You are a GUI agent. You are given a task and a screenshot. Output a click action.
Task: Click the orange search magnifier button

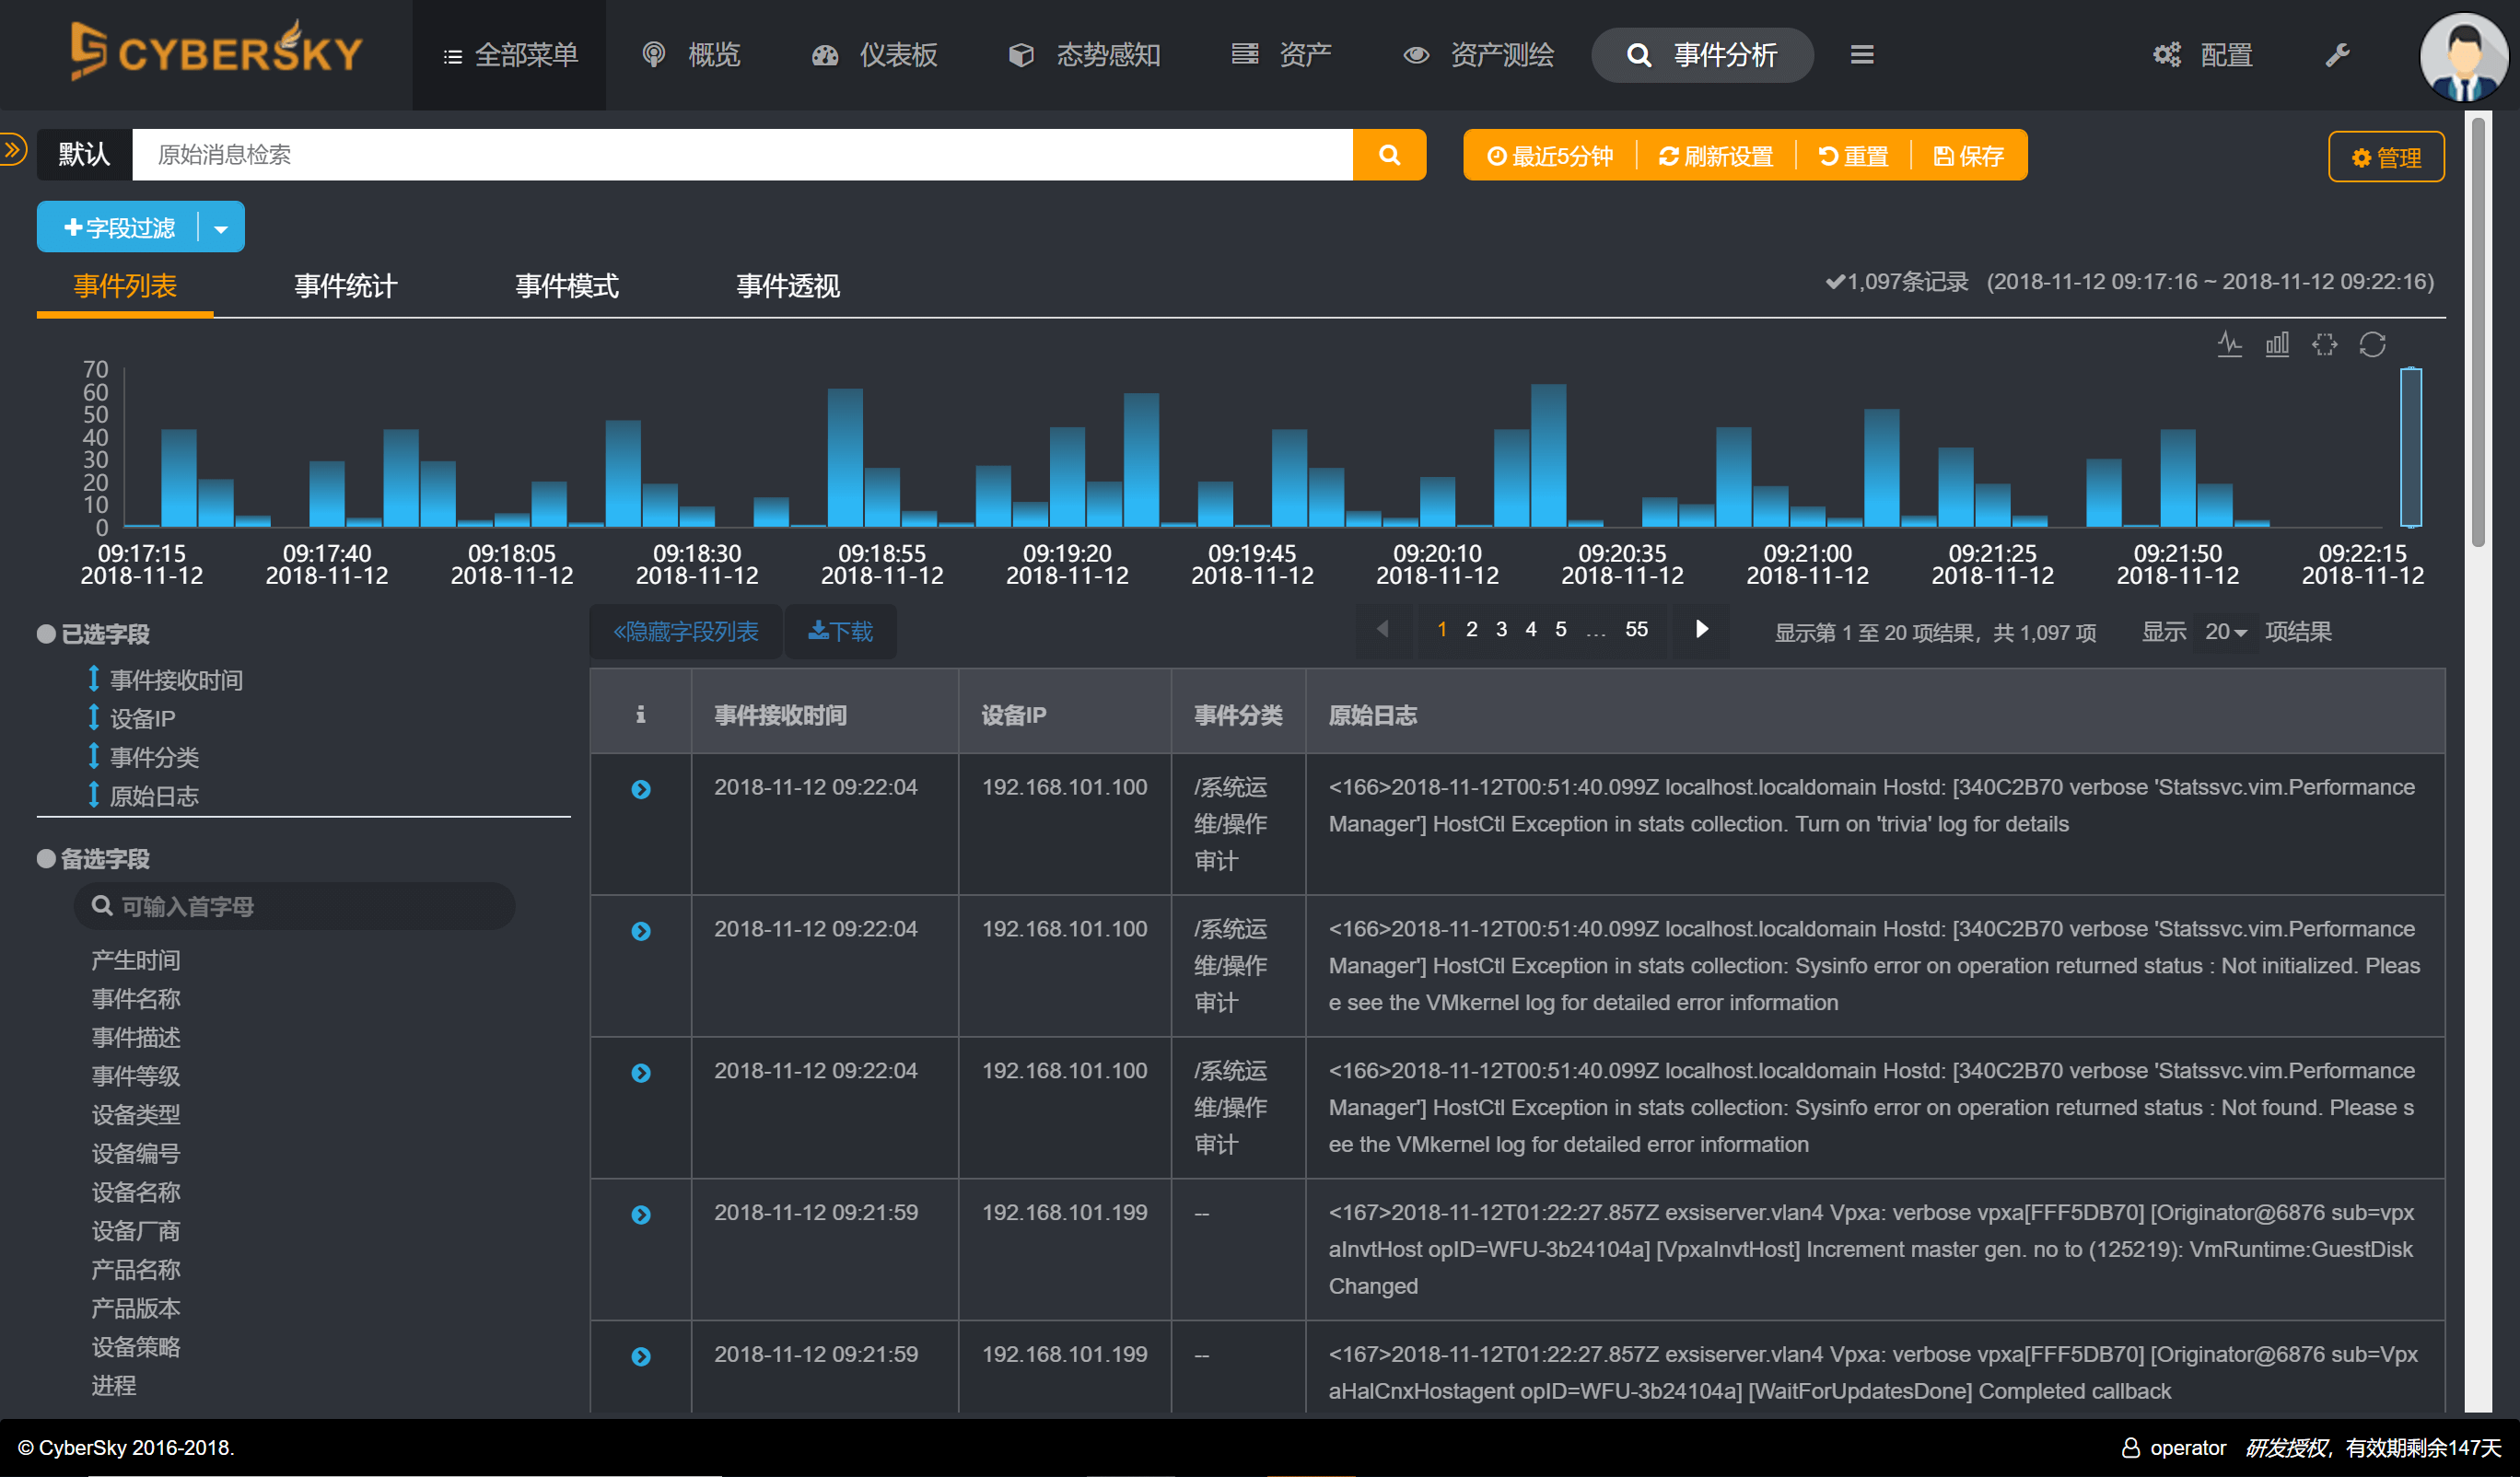[x=1389, y=155]
